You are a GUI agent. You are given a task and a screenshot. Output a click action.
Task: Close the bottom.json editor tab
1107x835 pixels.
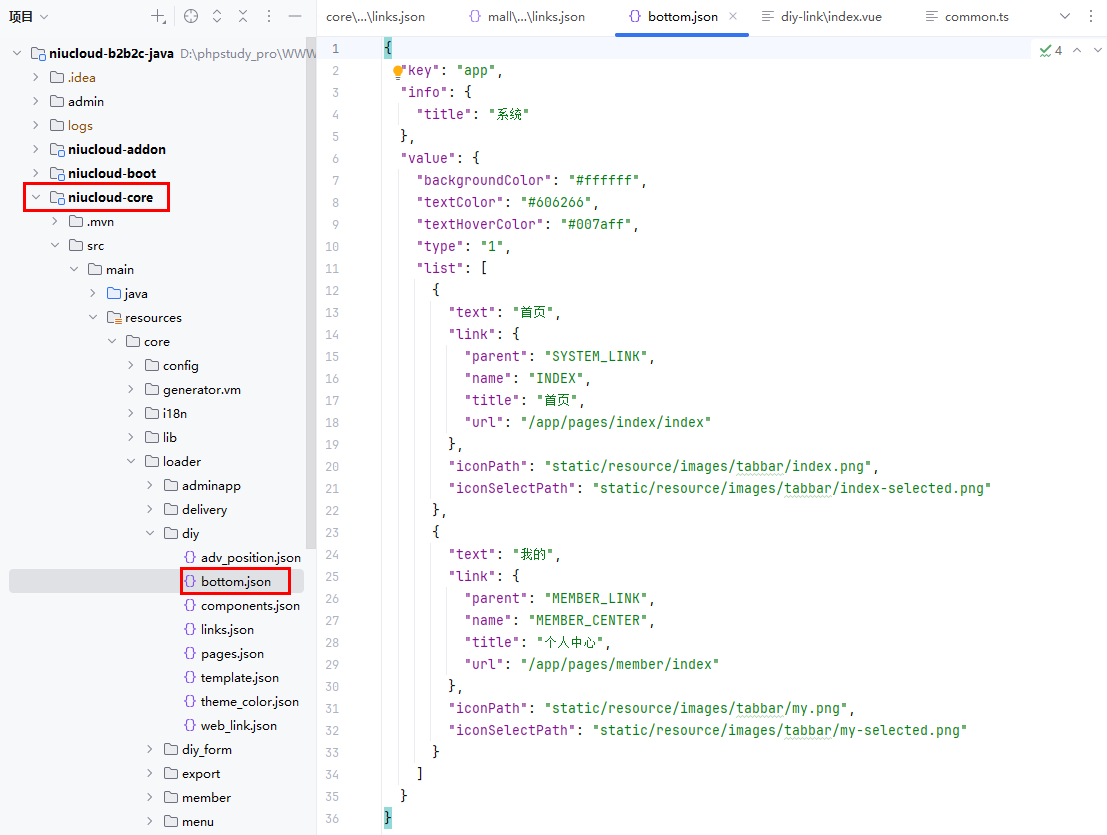point(733,16)
